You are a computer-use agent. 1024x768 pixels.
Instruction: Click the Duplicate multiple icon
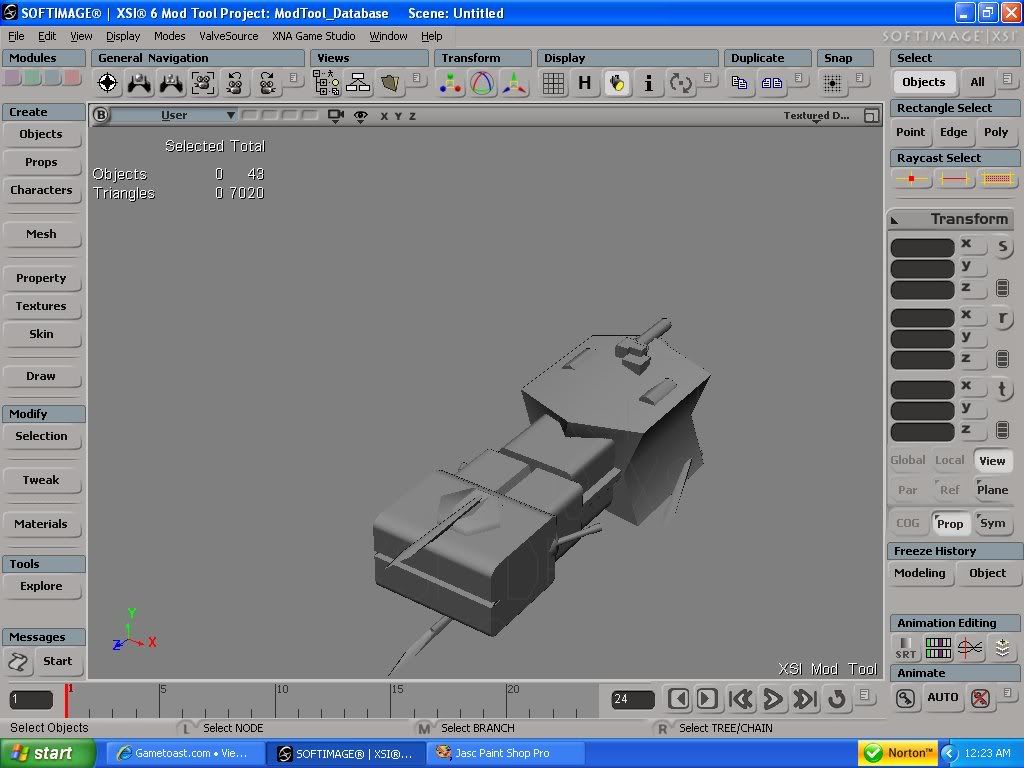771,83
